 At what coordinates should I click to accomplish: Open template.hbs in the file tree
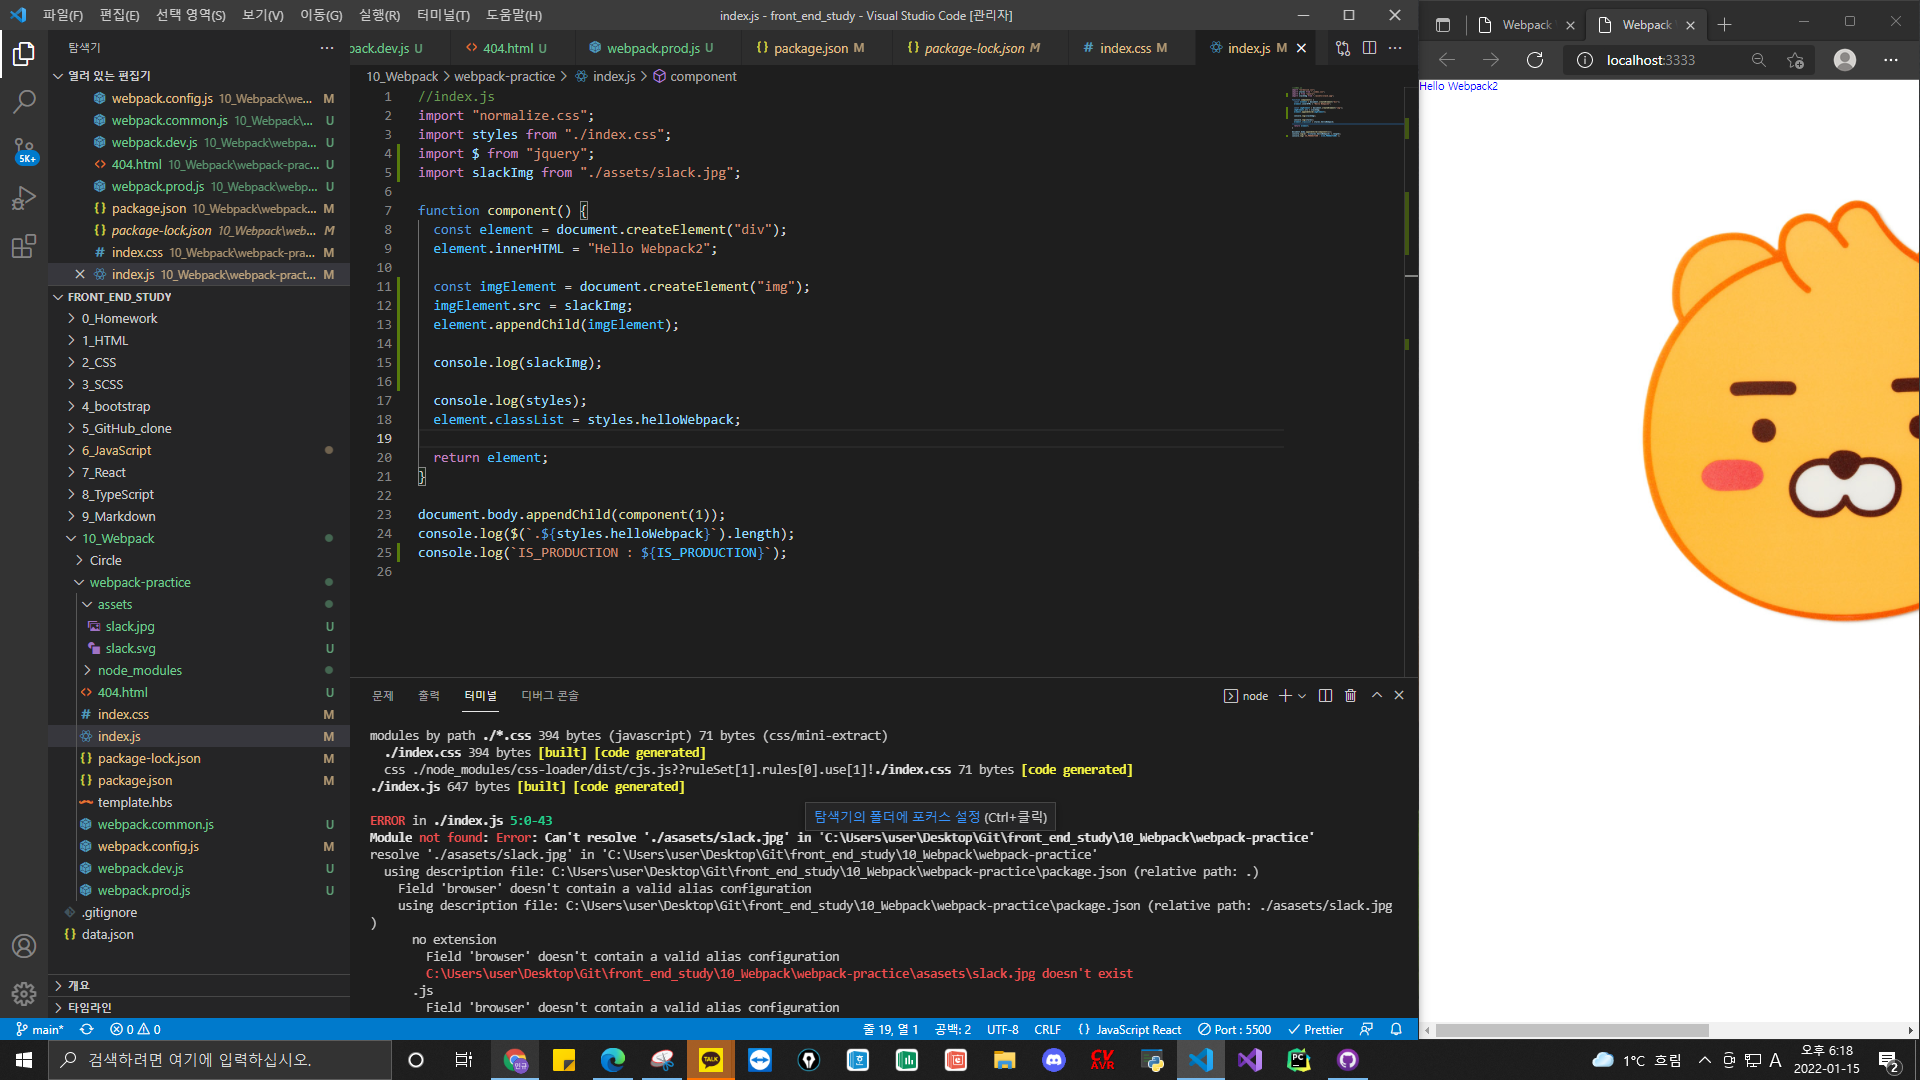135,803
